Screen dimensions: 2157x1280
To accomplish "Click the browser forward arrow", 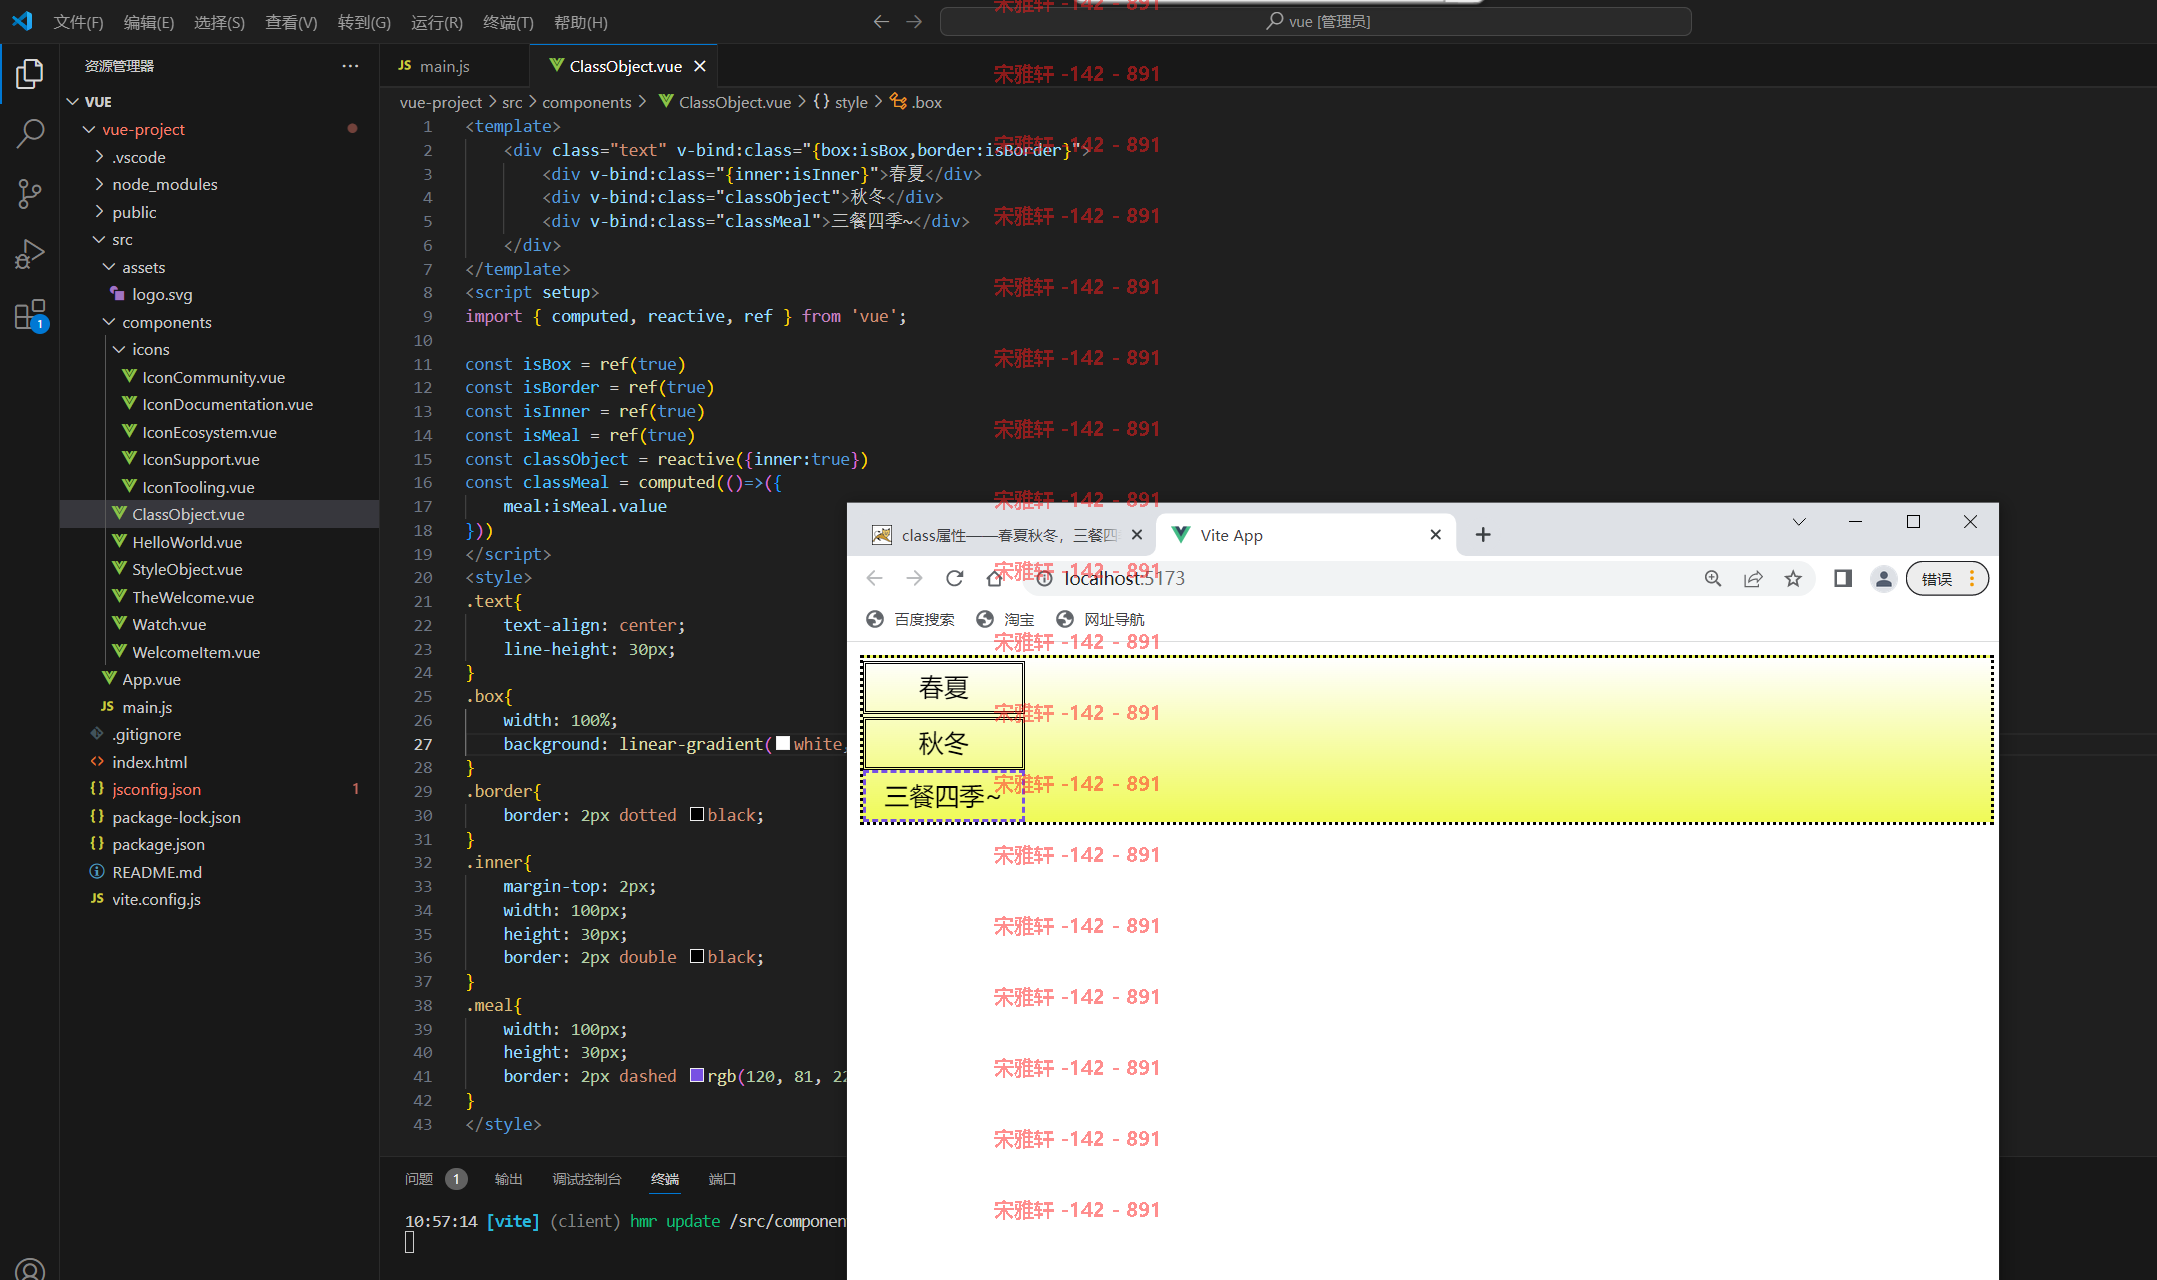I will click(x=914, y=578).
